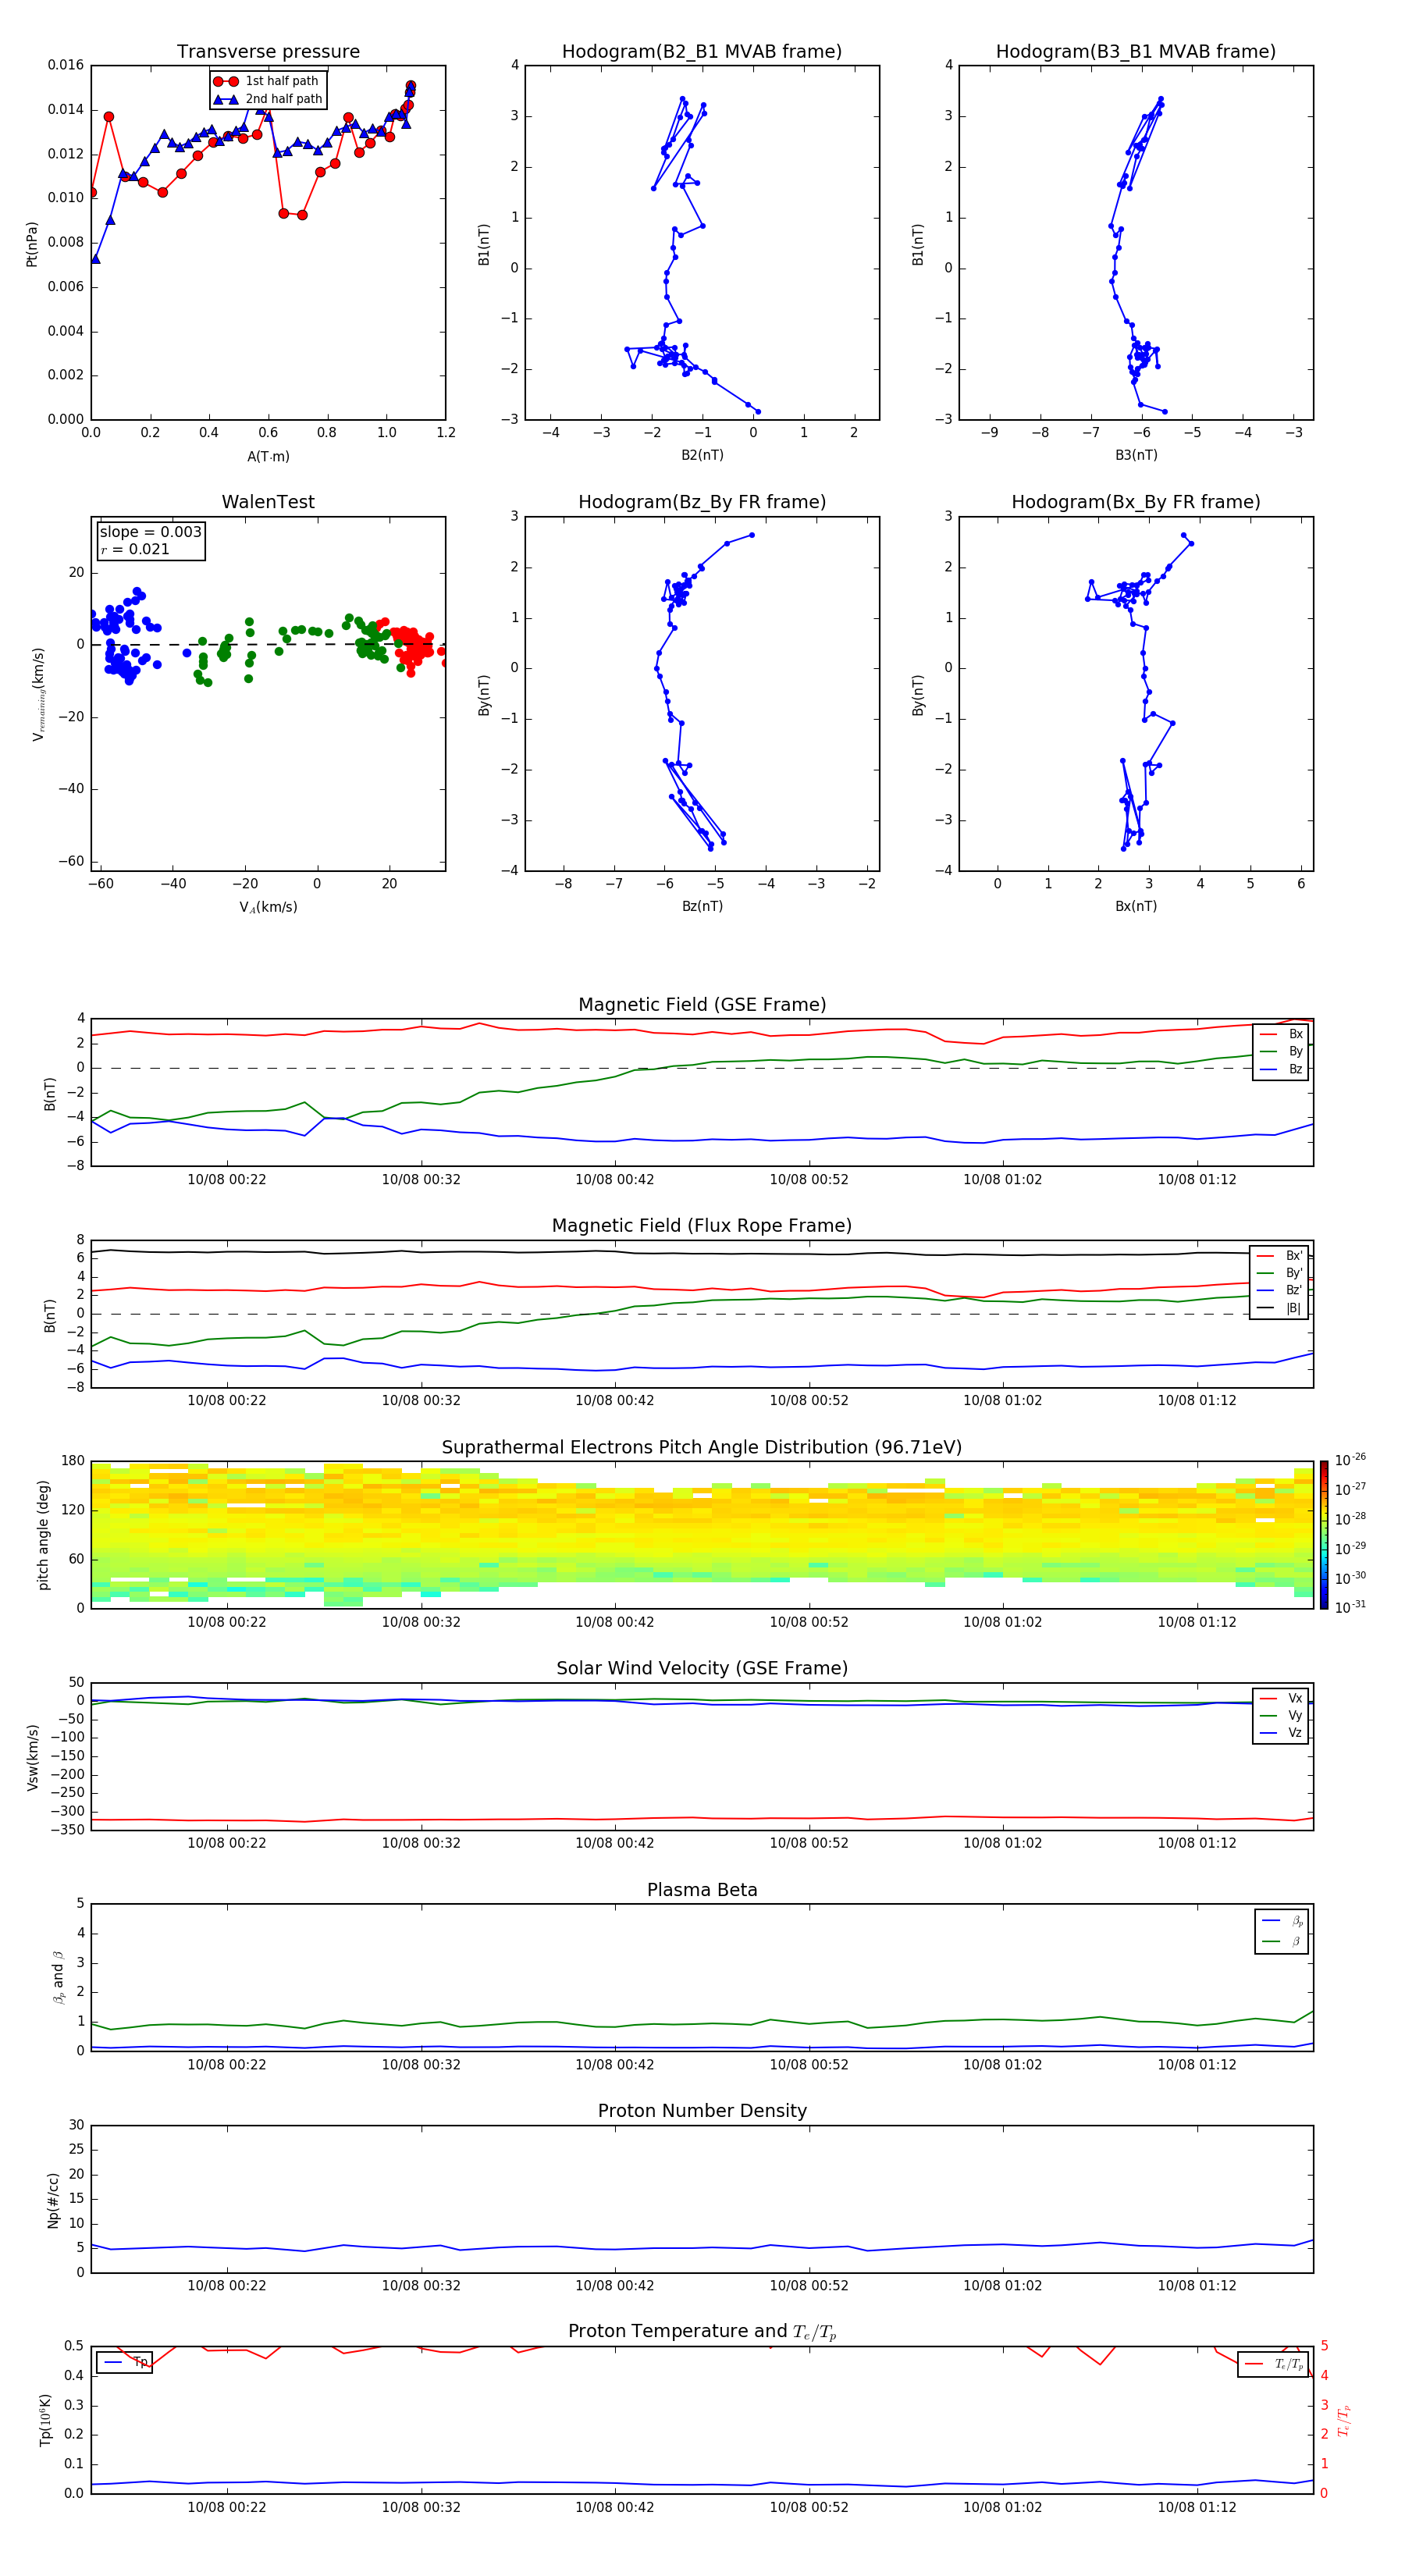Click 'Proton Temperature and Te/Tp' title
The image size is (1405, 2576).
[702, 2331]
